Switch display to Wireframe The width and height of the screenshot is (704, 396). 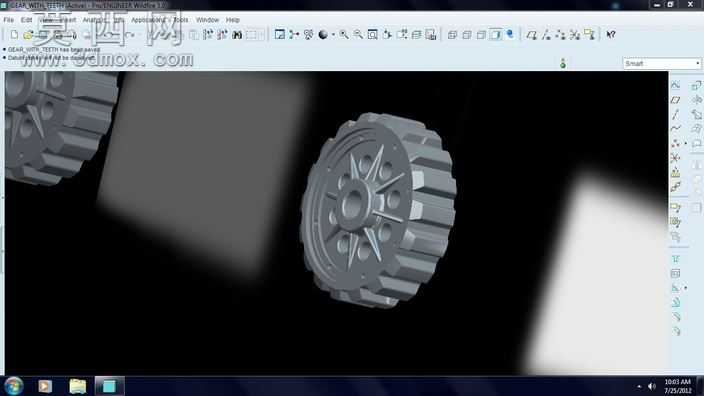tap(452, 35)
